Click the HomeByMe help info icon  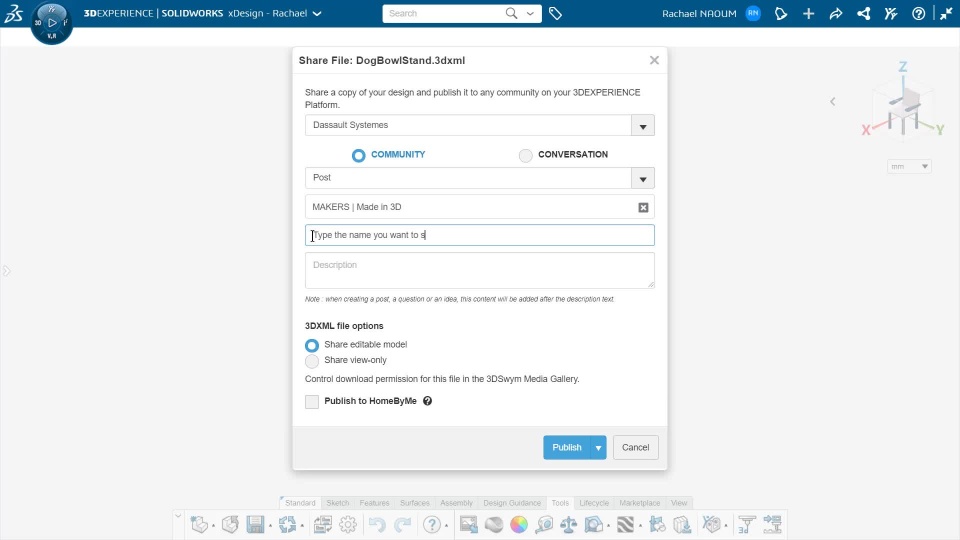427,401
